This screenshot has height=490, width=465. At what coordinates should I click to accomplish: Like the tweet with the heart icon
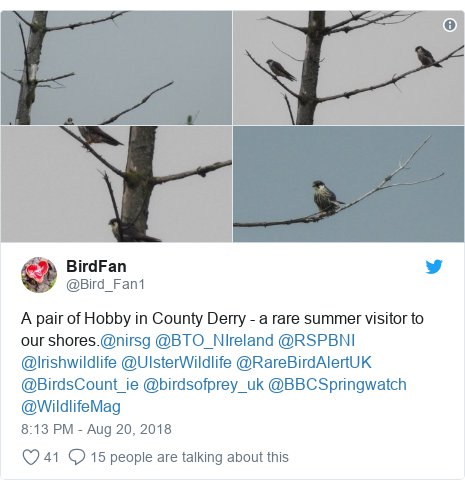tap(31, 457)
